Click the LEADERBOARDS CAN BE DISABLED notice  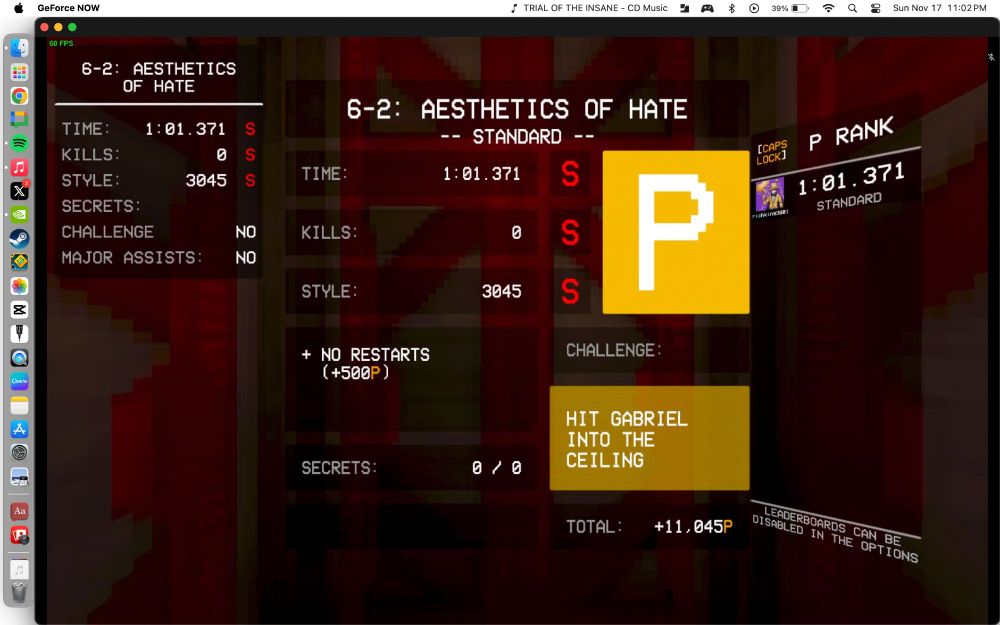point(835,533)
